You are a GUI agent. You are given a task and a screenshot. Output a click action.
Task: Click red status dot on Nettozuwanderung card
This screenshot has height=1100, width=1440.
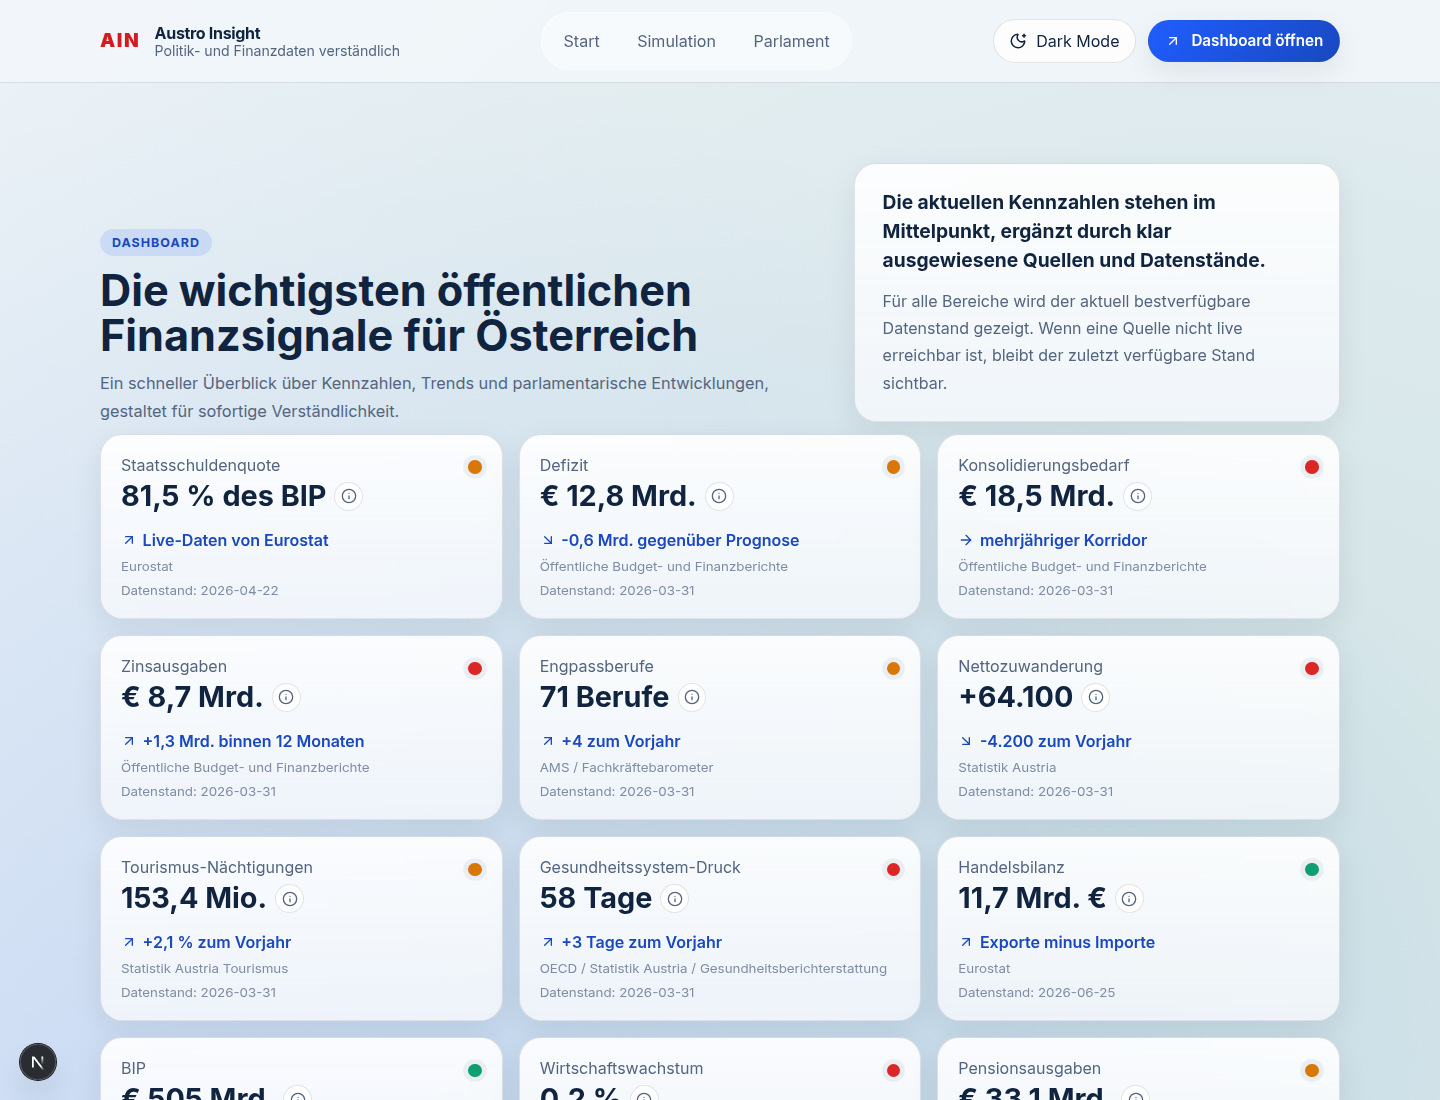tap(1312, 668)
